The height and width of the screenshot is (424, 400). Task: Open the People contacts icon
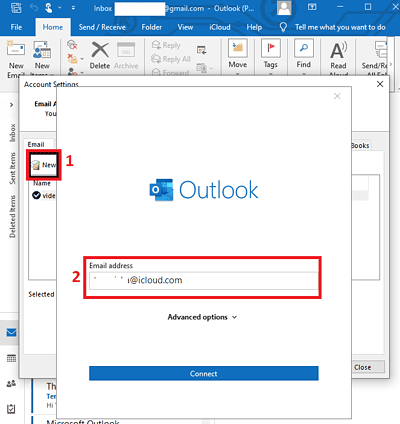click(x=11, y=384)
